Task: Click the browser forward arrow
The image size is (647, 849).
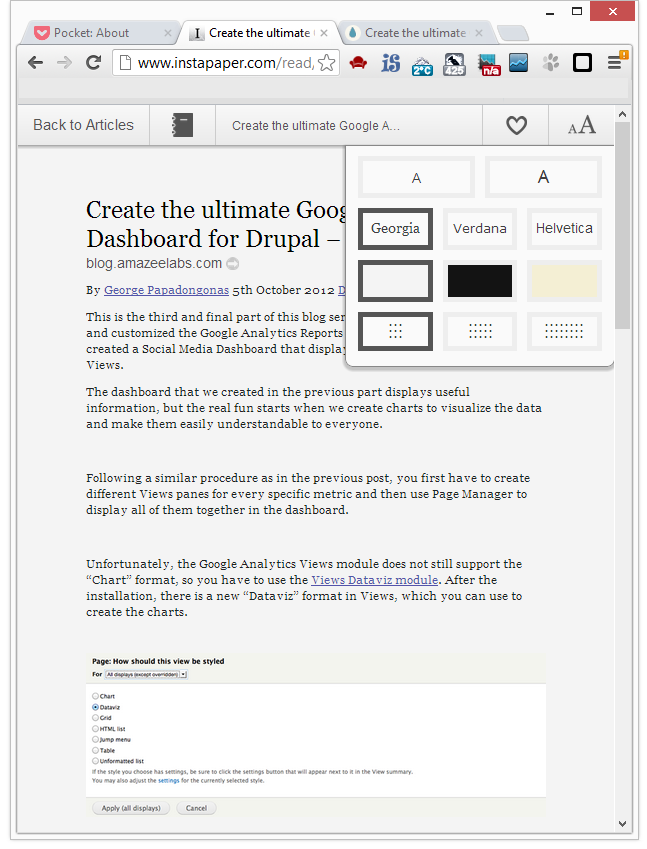Action: tap(64, 63)
